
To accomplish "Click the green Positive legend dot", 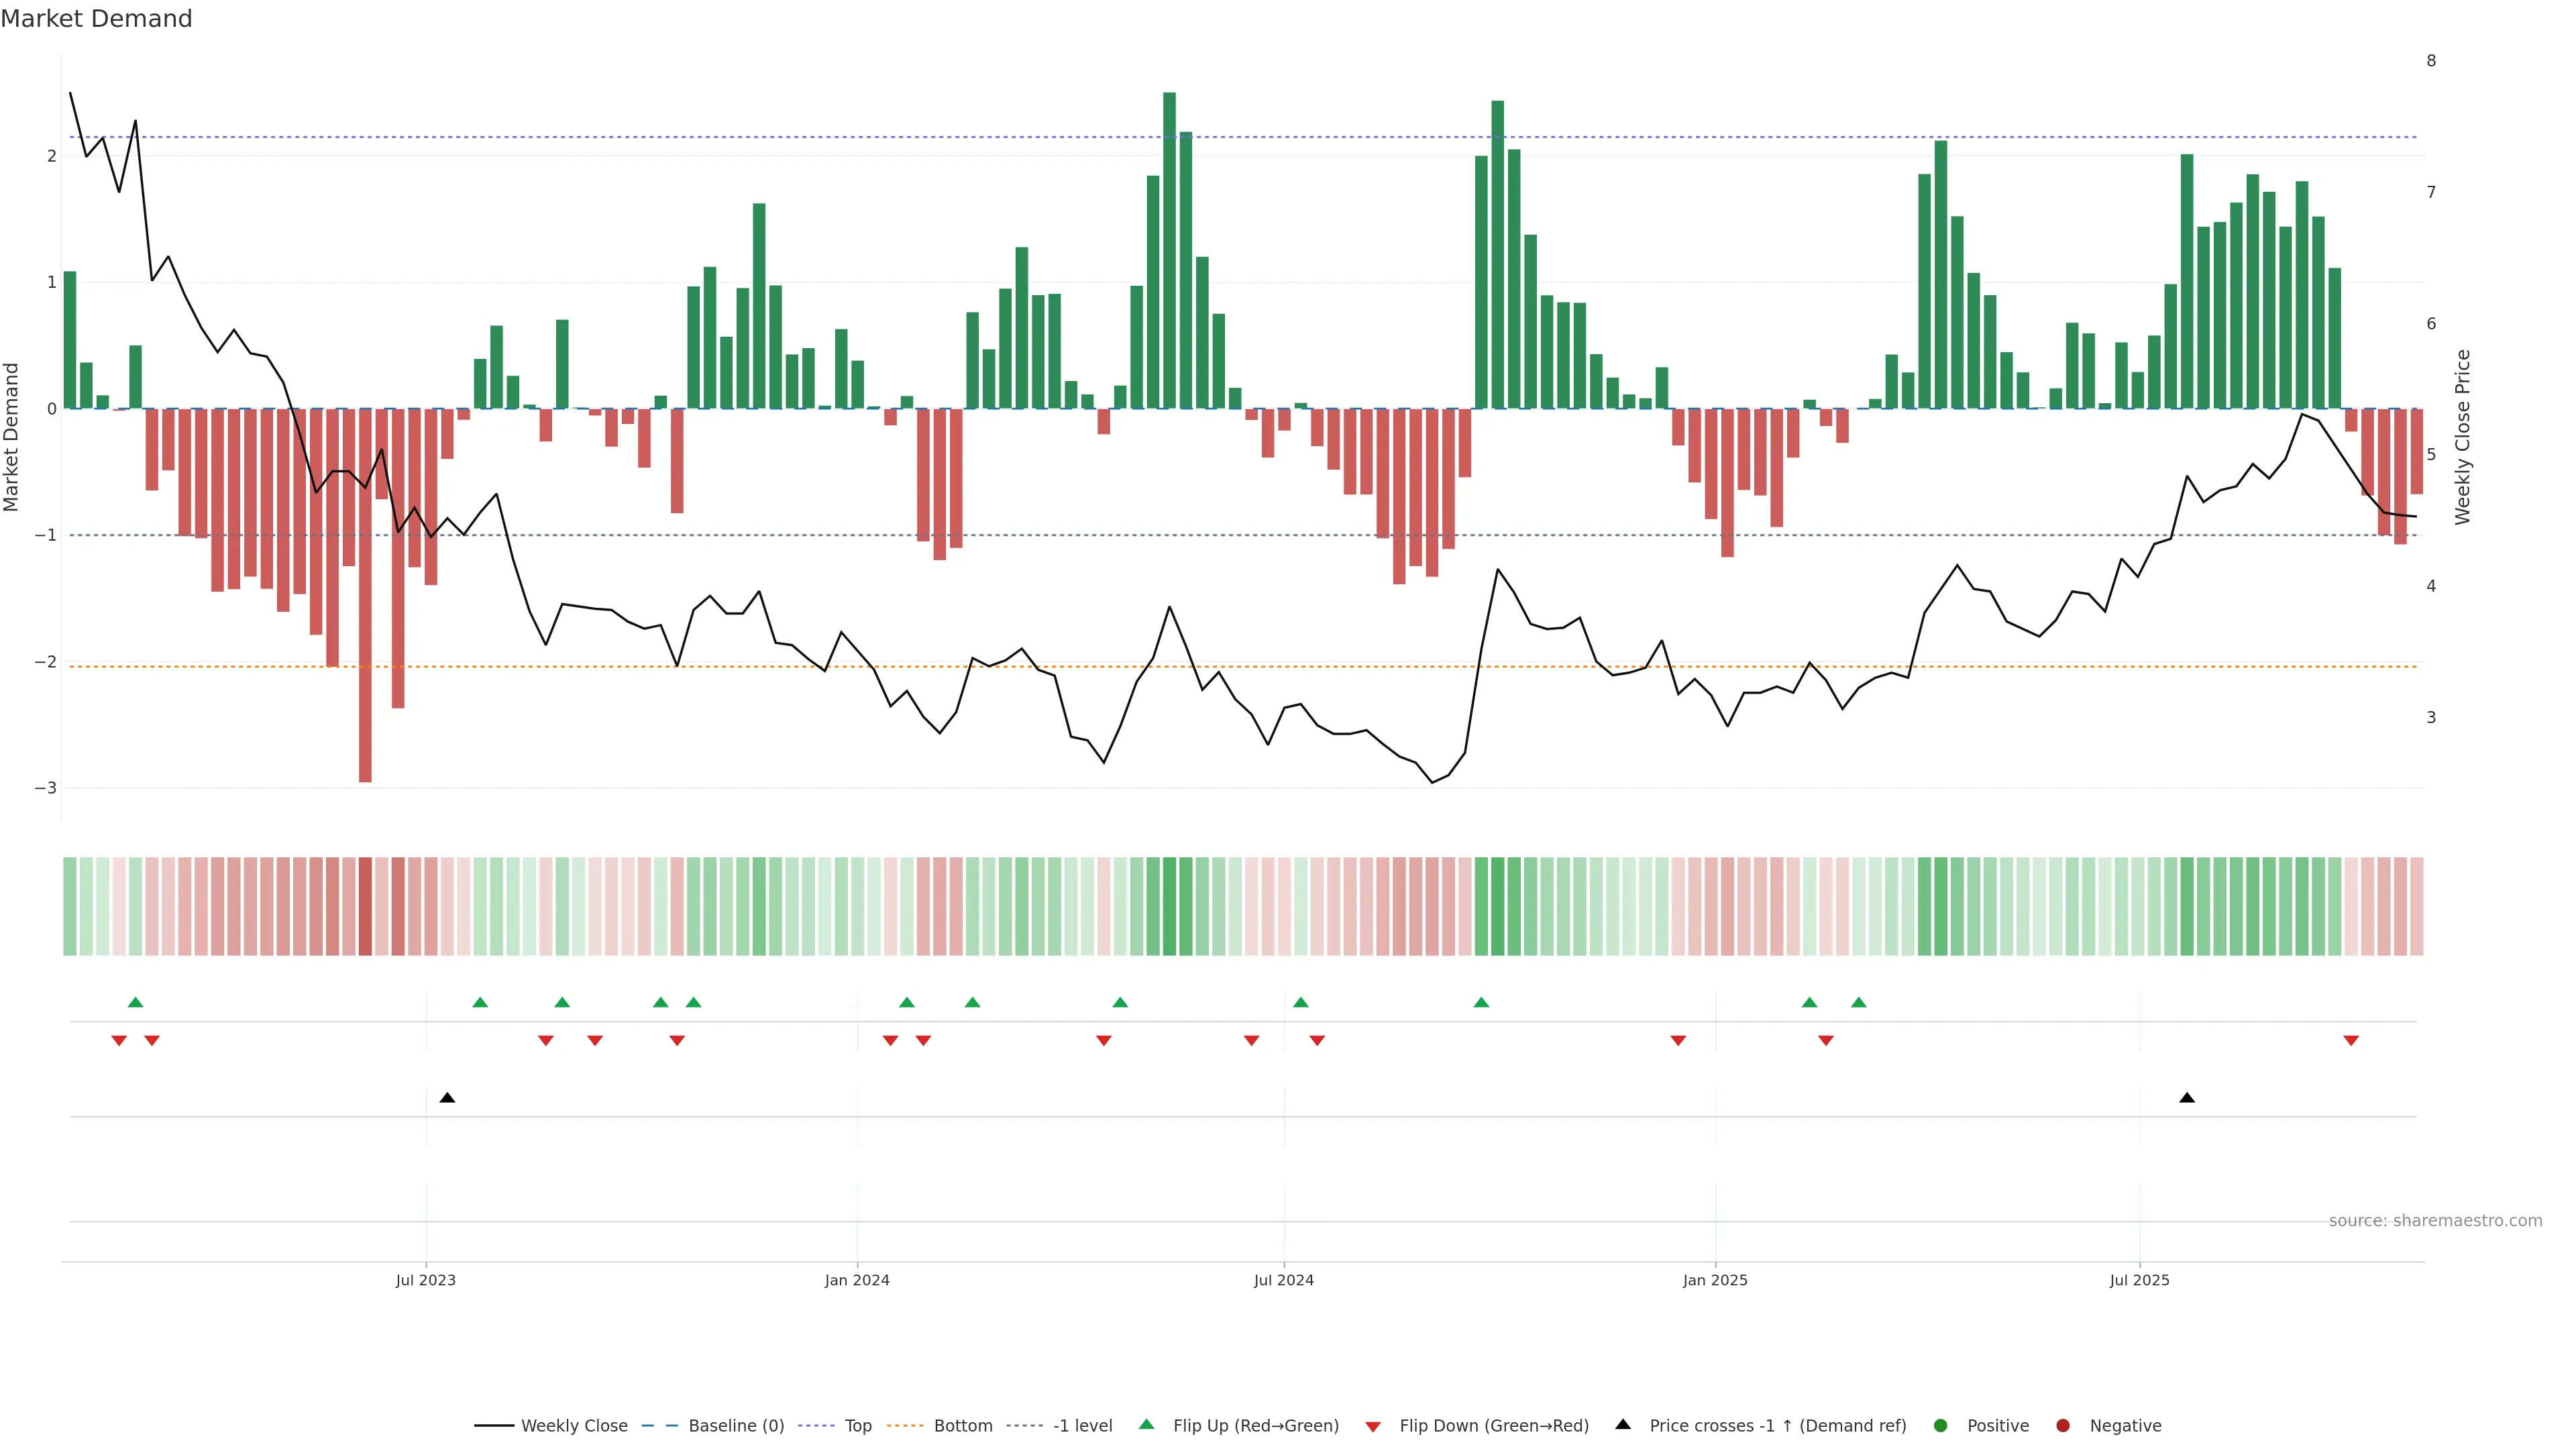I will (x=1941, y=1426).
